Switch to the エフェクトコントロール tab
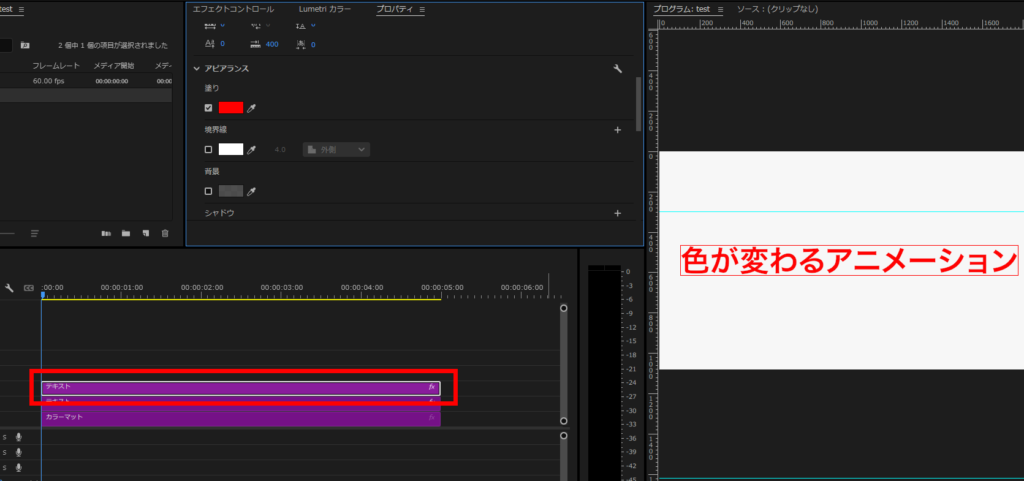This screenshot has height=481, width=1024. [x=233, y=9]
